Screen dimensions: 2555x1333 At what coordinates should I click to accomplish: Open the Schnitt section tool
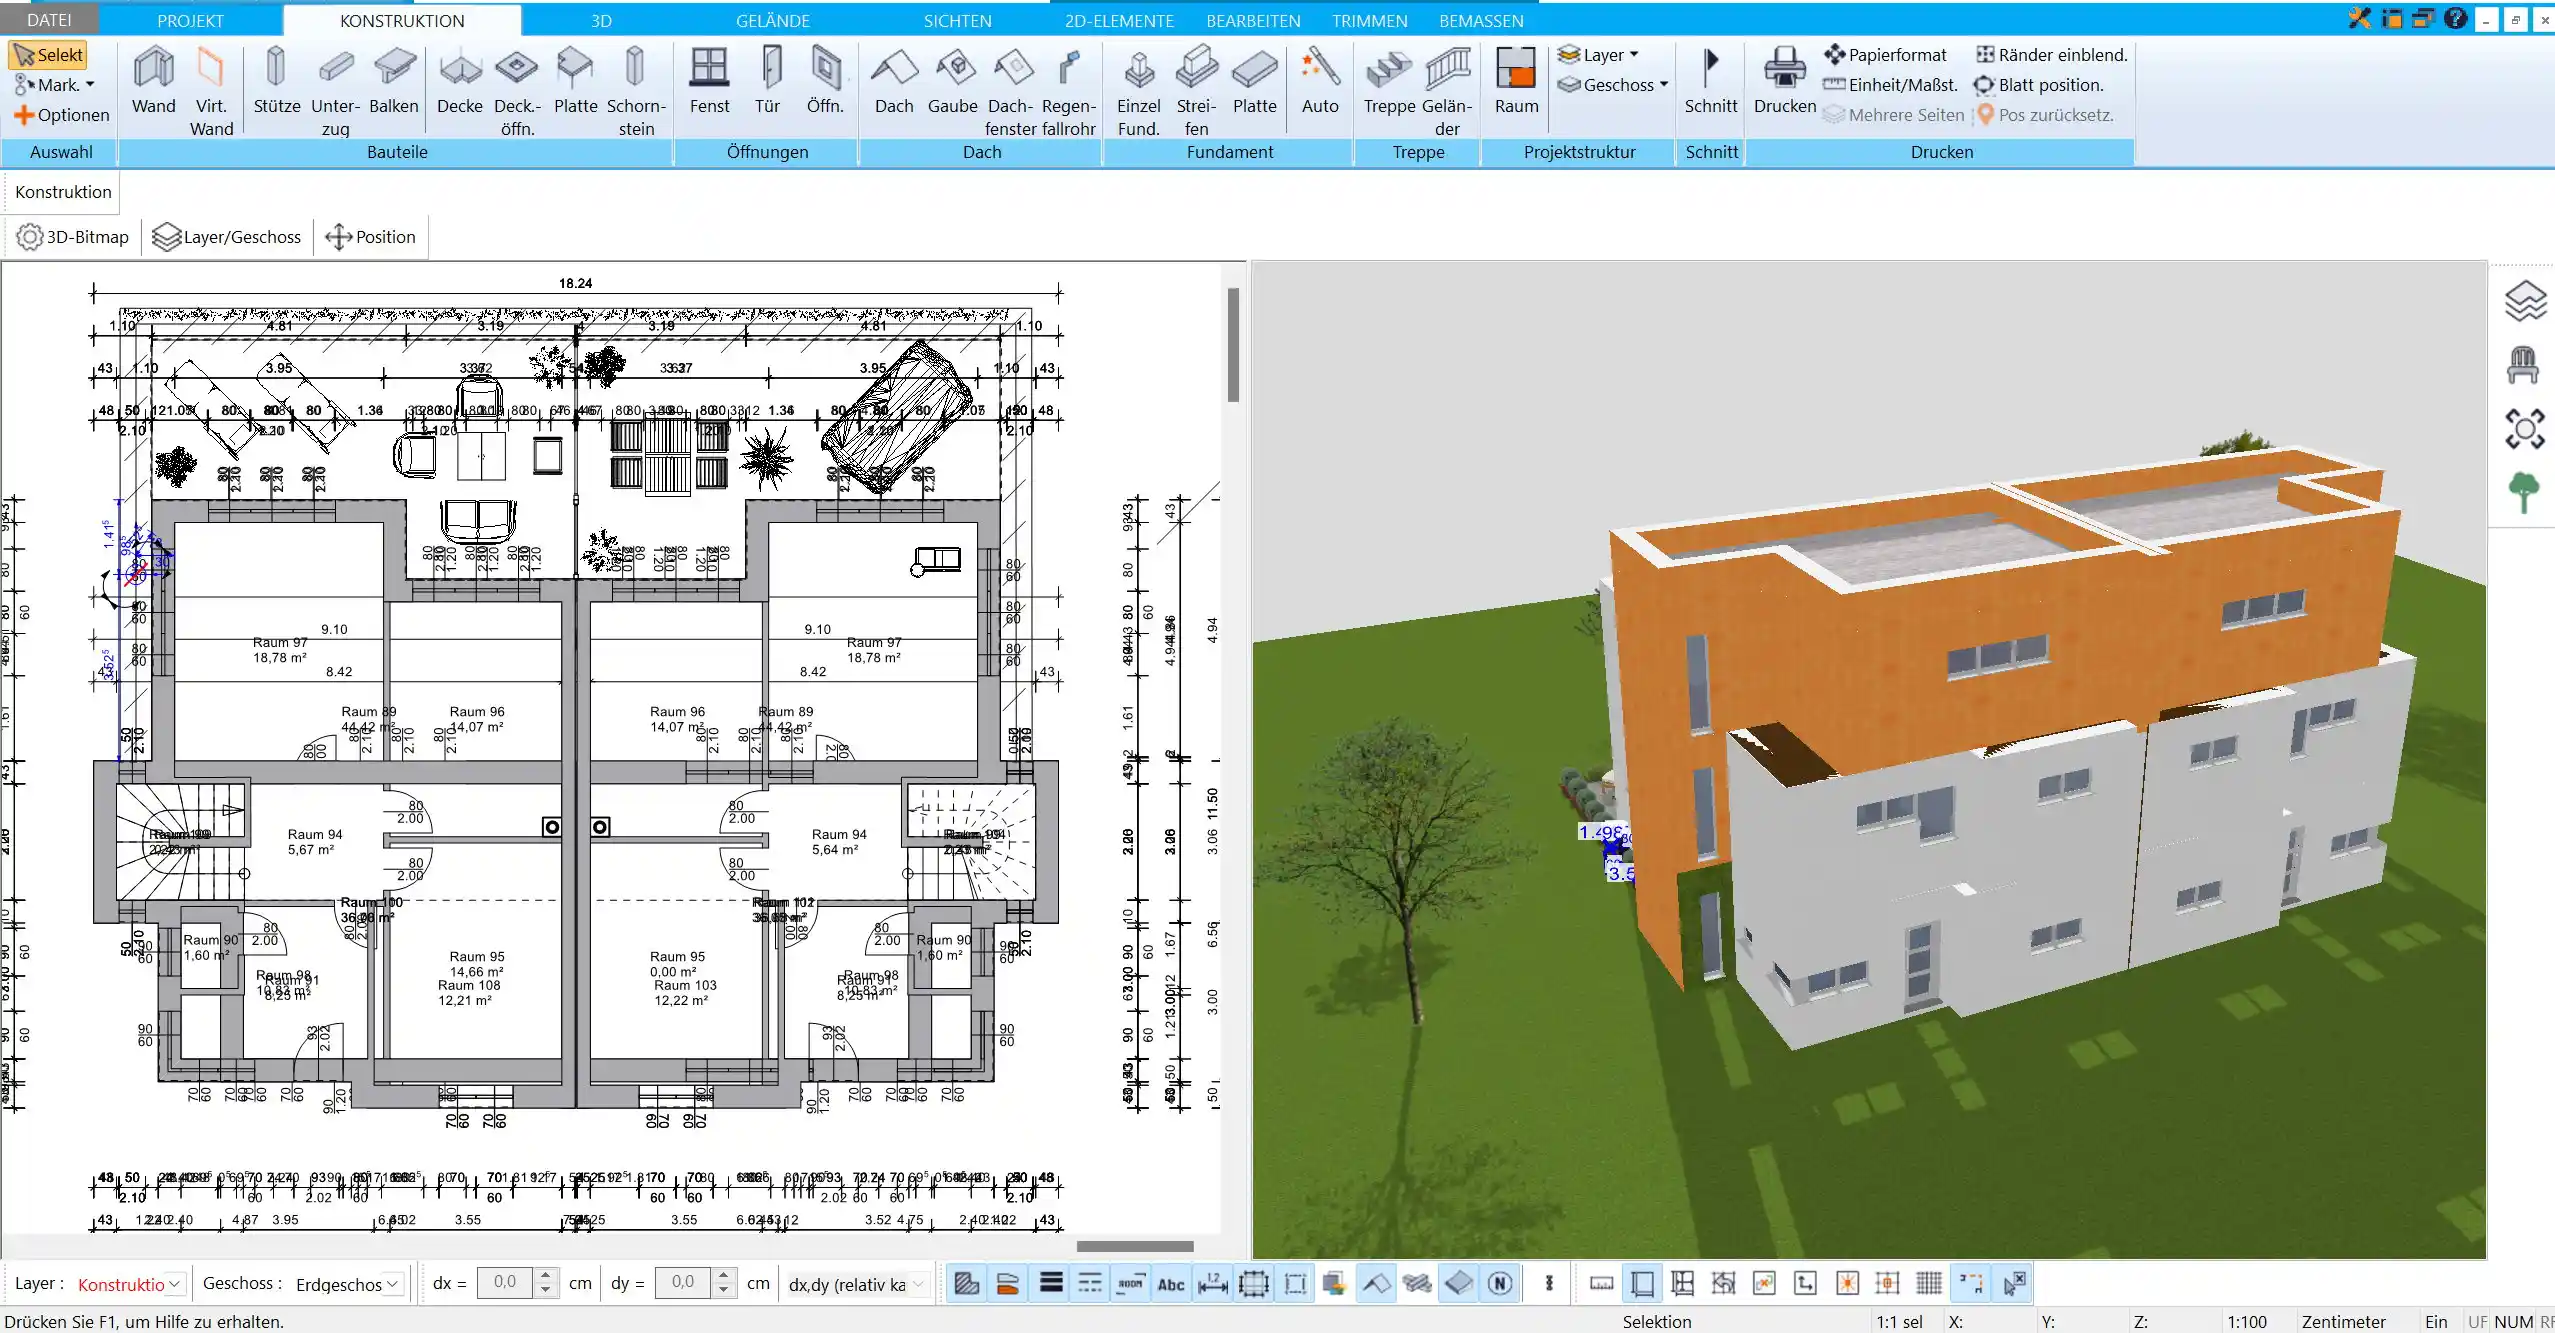[x=1711, y=81]
